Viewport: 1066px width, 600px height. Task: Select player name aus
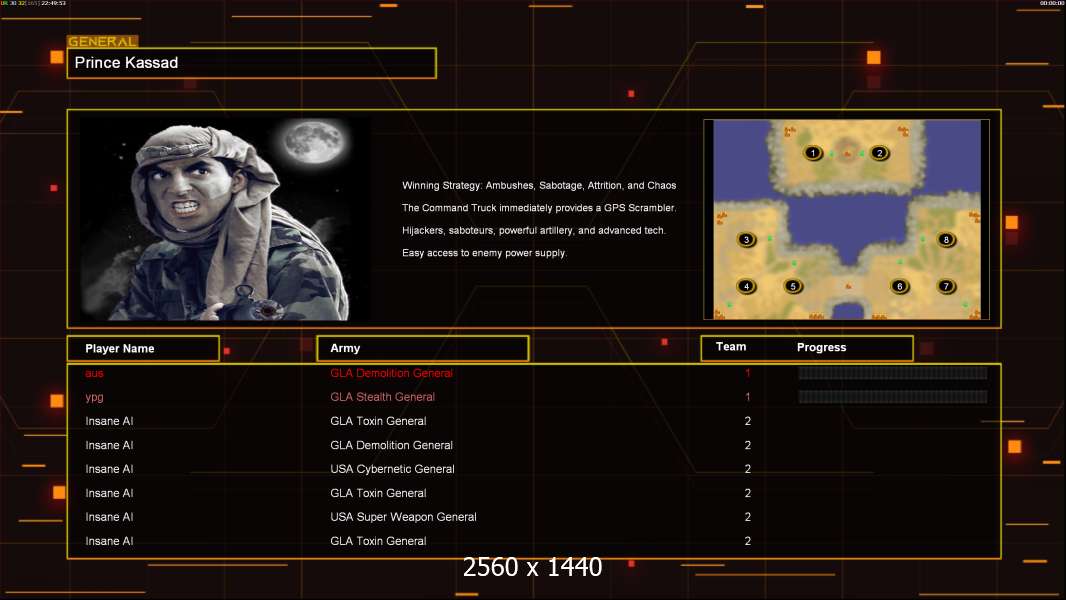pyautogui.click(x=94, y=373)
